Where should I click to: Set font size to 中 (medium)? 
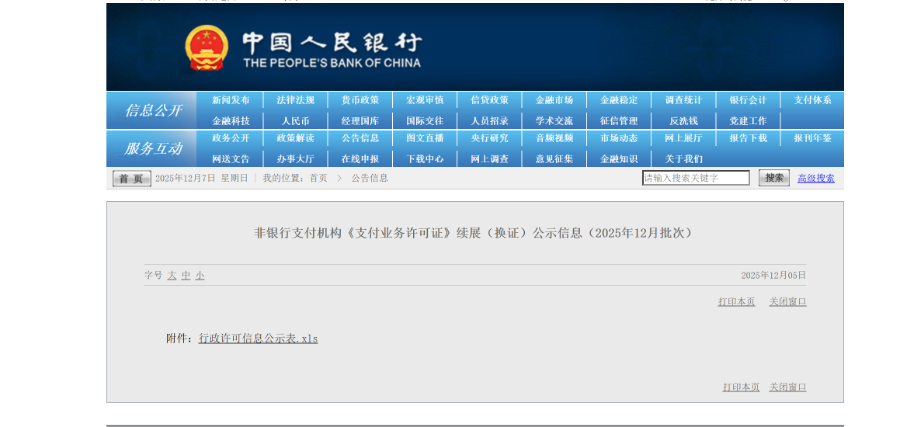(x=186, y=275)
